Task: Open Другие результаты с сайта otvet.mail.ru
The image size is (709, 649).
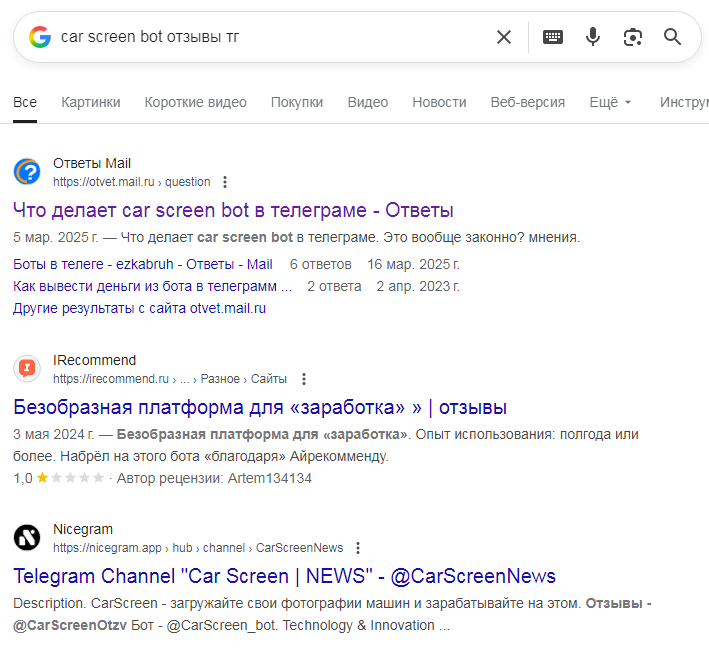Action: pos(139,308)
